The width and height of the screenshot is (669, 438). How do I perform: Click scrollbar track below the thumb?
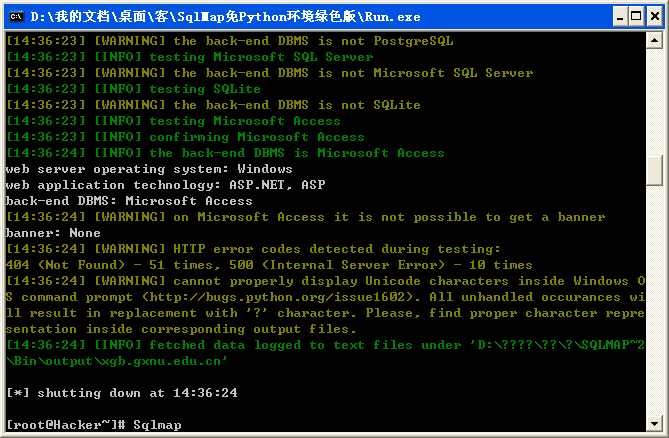click(654, 301)
